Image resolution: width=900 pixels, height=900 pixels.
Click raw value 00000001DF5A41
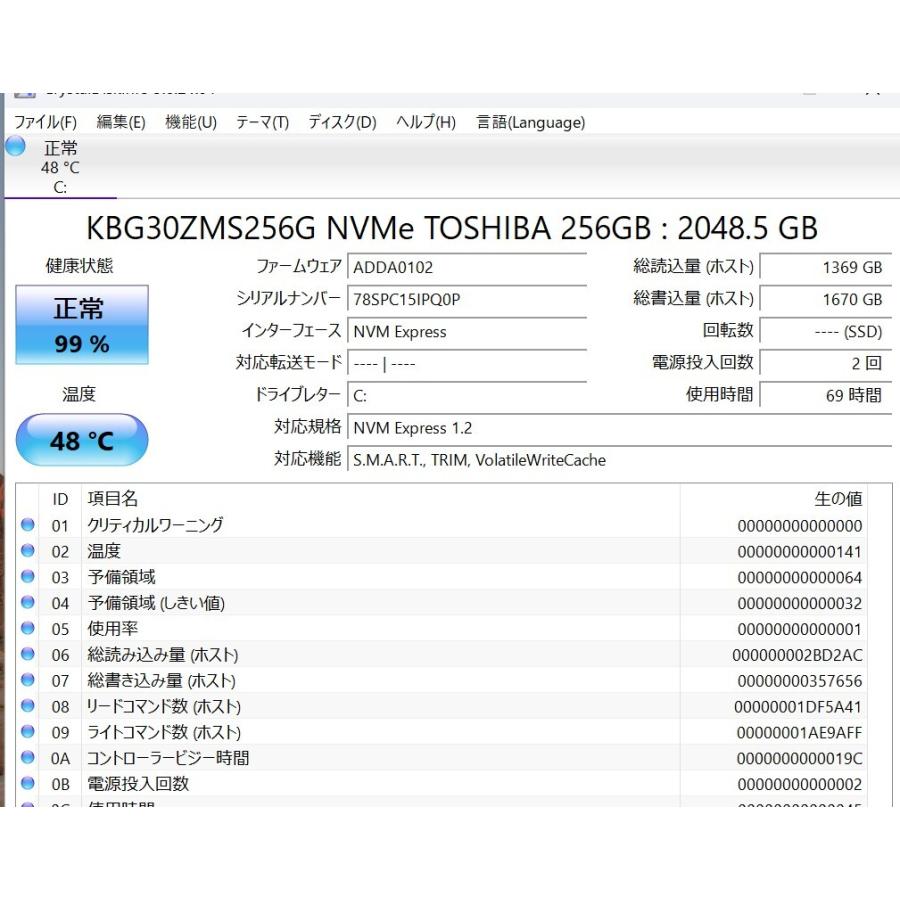tap(798, 707)
